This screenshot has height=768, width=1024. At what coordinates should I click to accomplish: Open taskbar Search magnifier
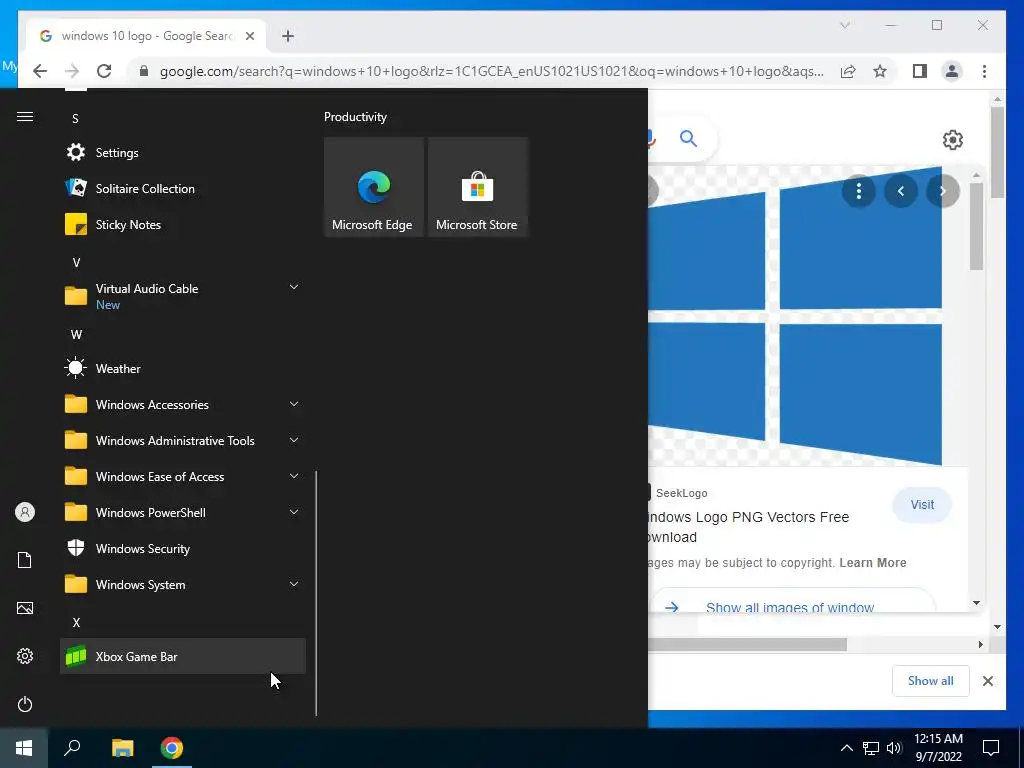(x=72, y=748)
